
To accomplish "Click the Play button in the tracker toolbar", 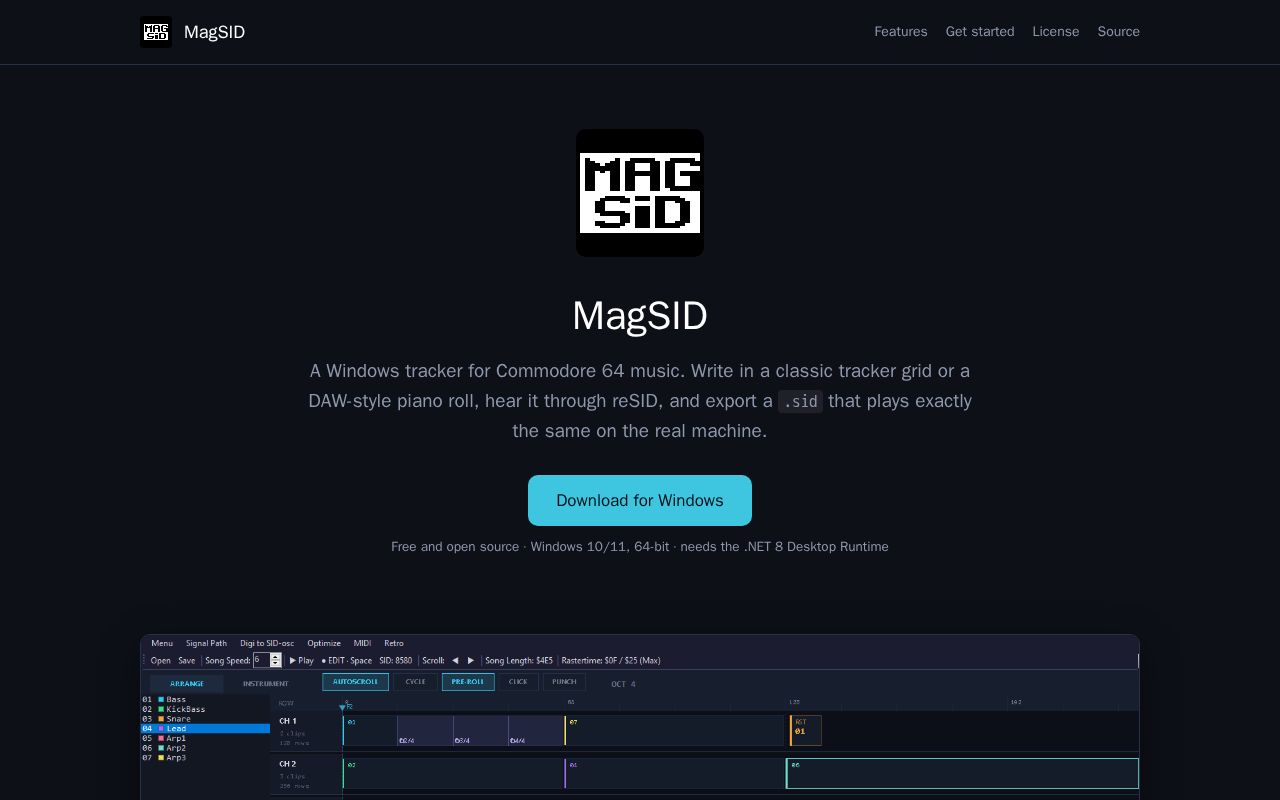I will 302,660.
